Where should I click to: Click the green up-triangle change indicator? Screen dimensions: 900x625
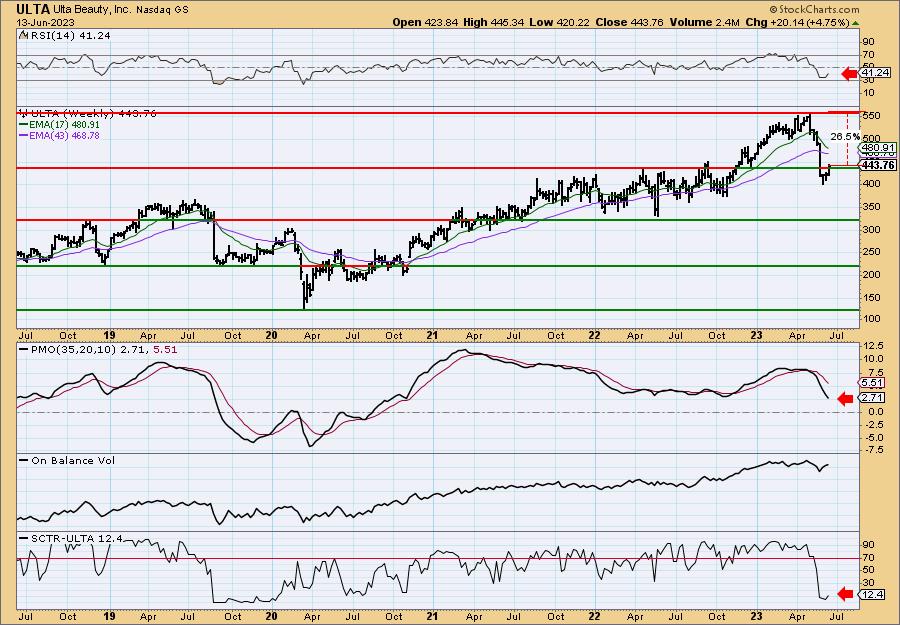click(x=856, y=23)
